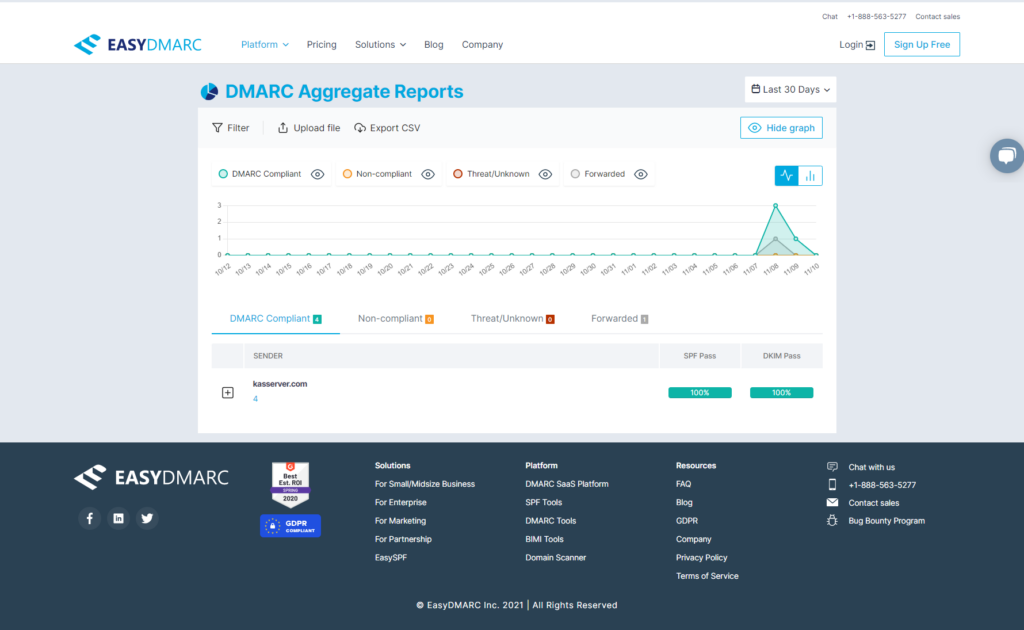
Task: Click the green DMARC Compliant legend circle
Action: [x=223, y=174]
